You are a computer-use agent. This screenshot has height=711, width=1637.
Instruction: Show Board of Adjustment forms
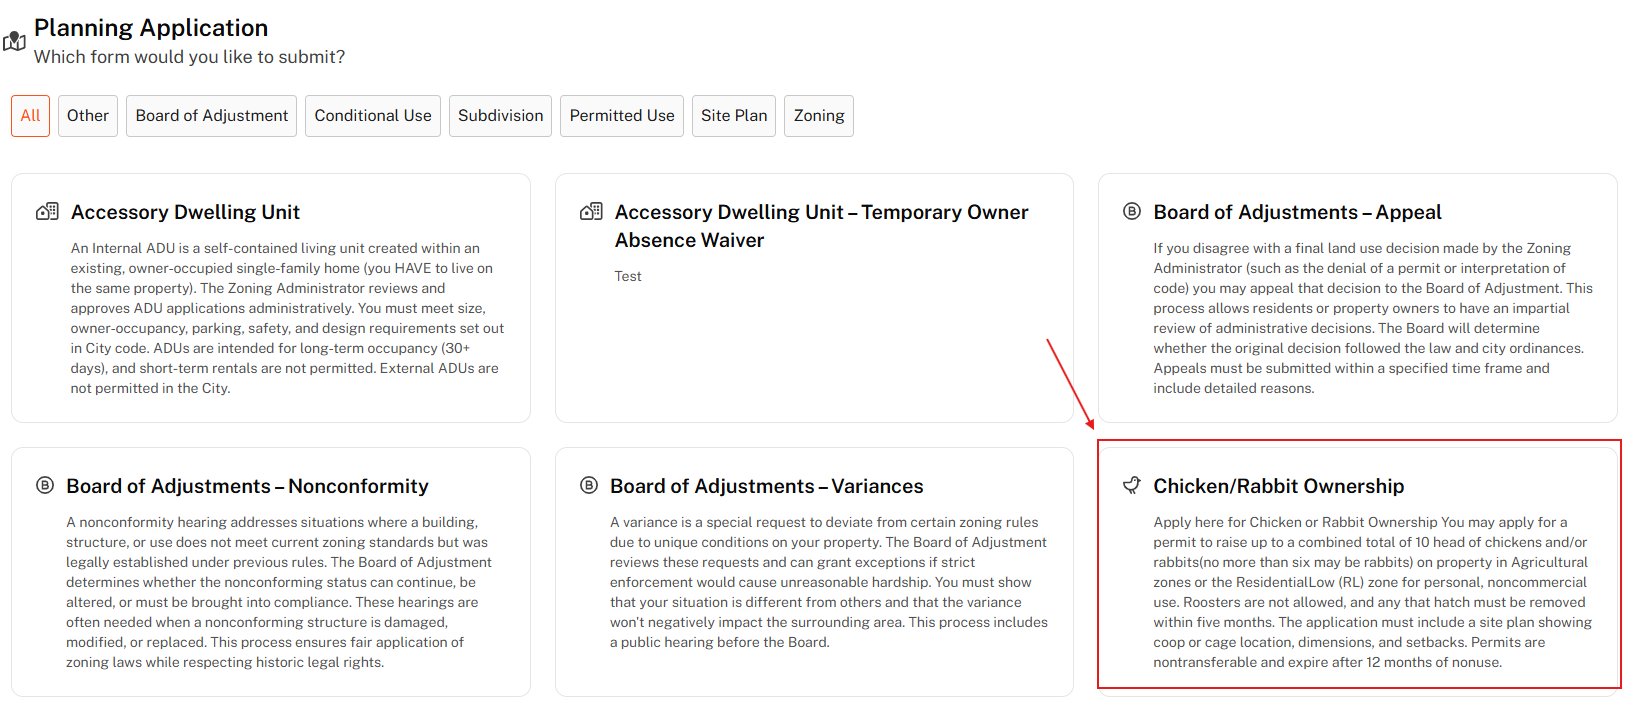click(211, 116)
